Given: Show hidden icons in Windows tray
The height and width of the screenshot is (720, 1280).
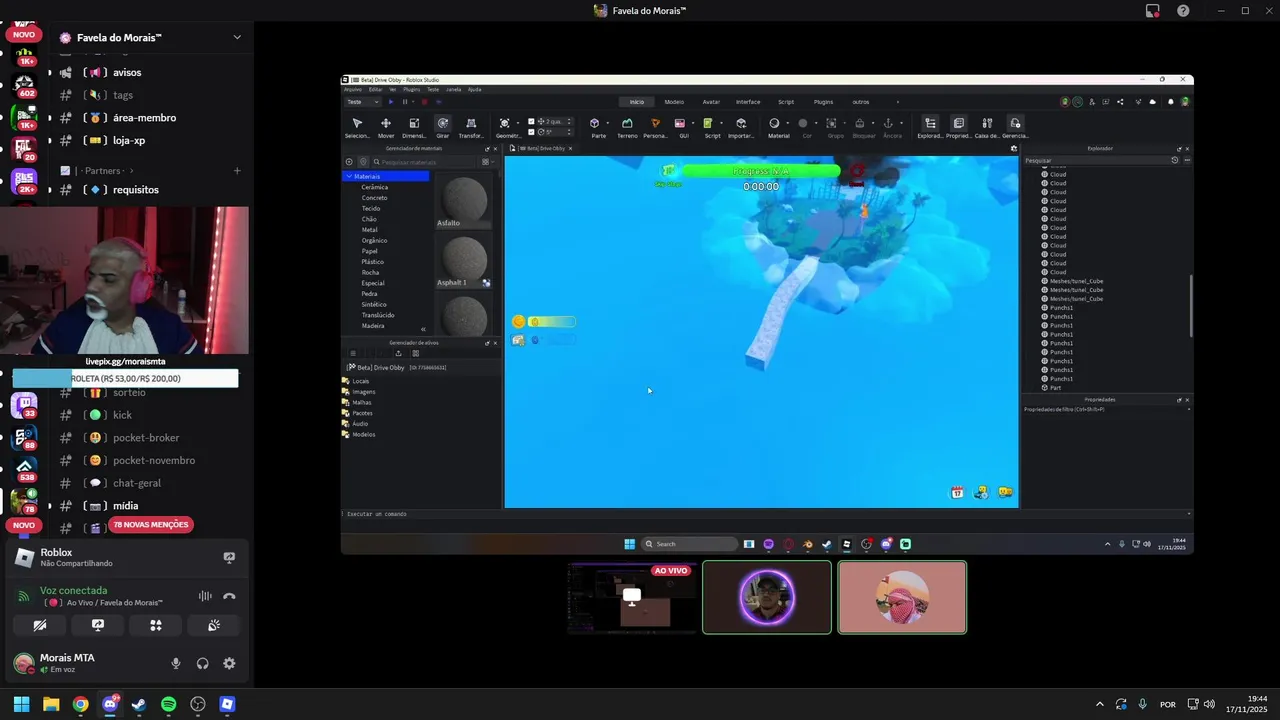Looking at the screenshot, I should [1100, 704].
